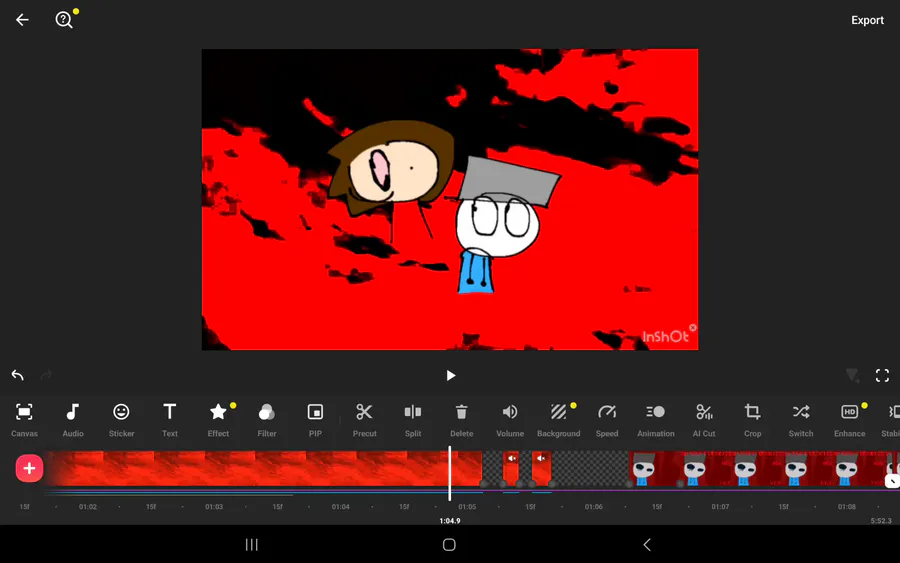The width and height of the screenshot is (900, 563).
Task: Open the PIP tool
Action: [315, 420]
